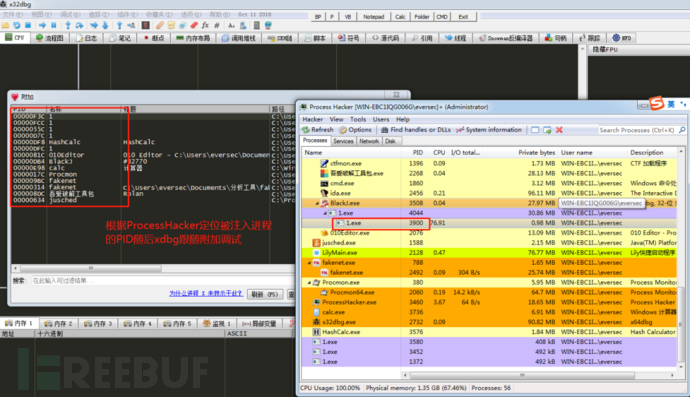This screenshot has height=397, width=690.
Task: Open System information in Process Hacker
Action: (489, 130)
